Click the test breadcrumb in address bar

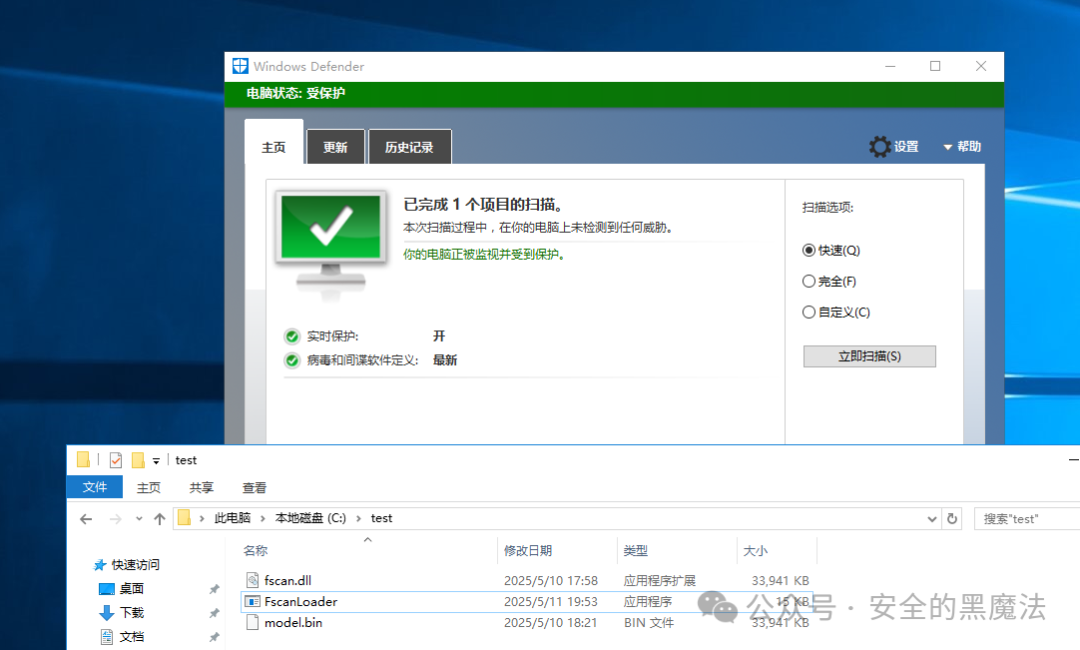pos(382,518)
